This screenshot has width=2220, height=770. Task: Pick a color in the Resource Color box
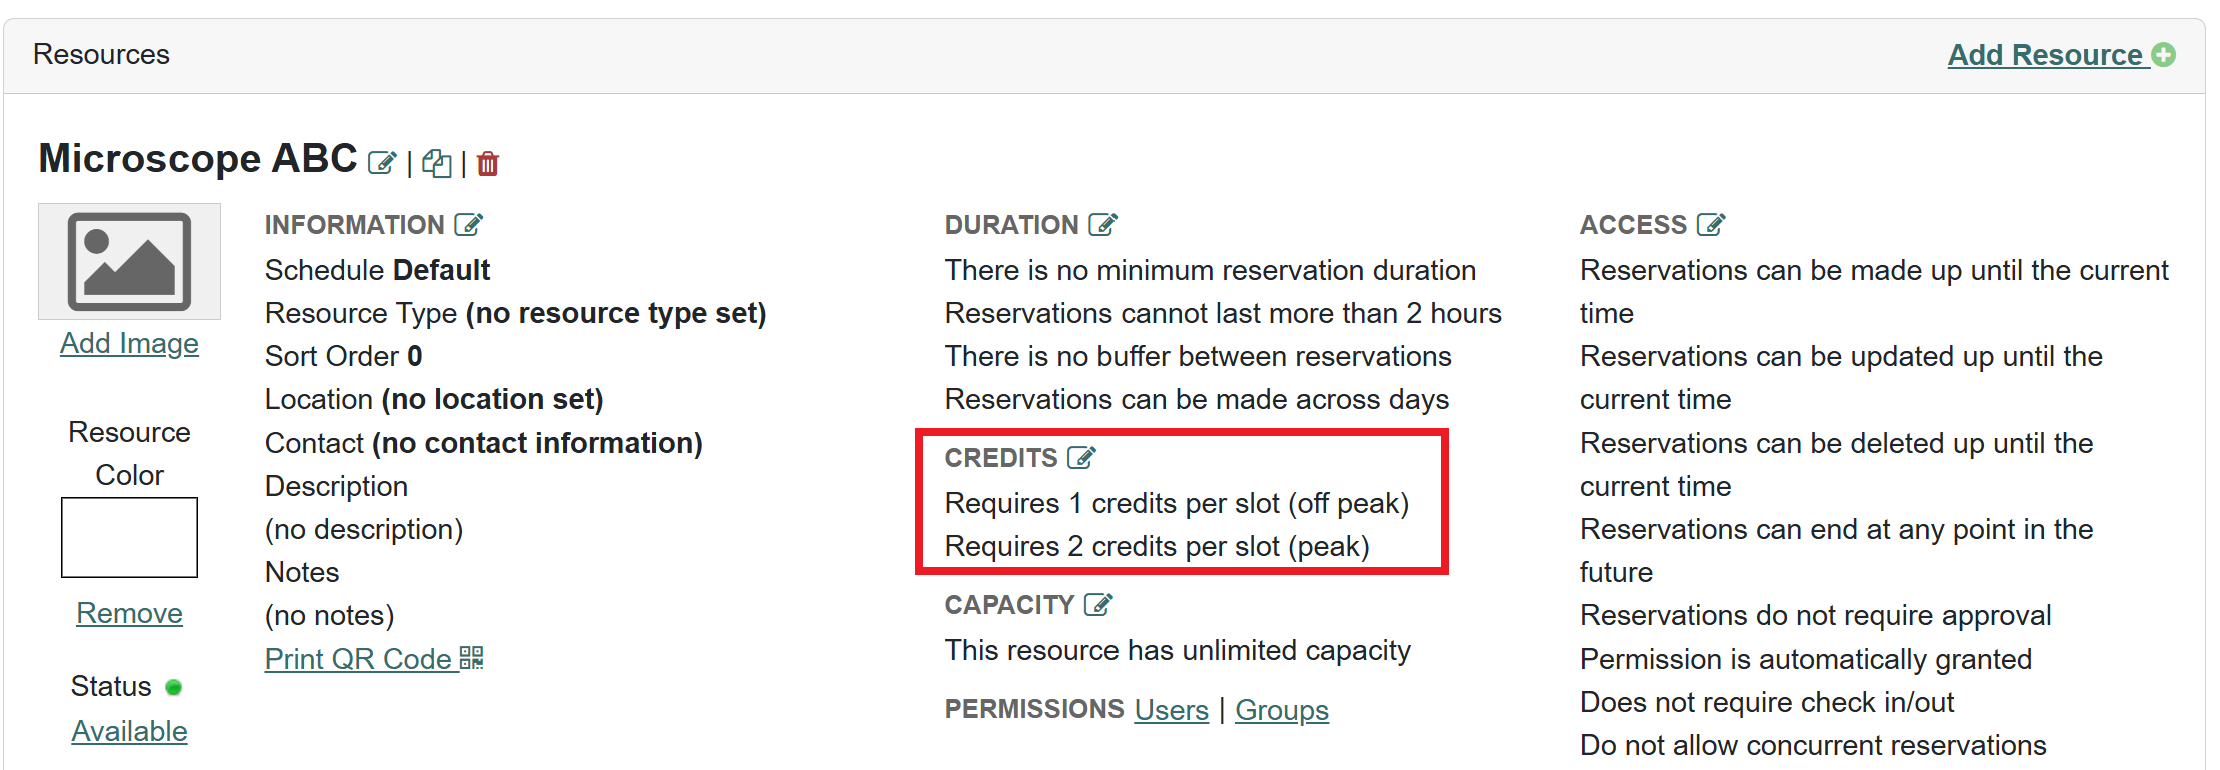[129, 537]
